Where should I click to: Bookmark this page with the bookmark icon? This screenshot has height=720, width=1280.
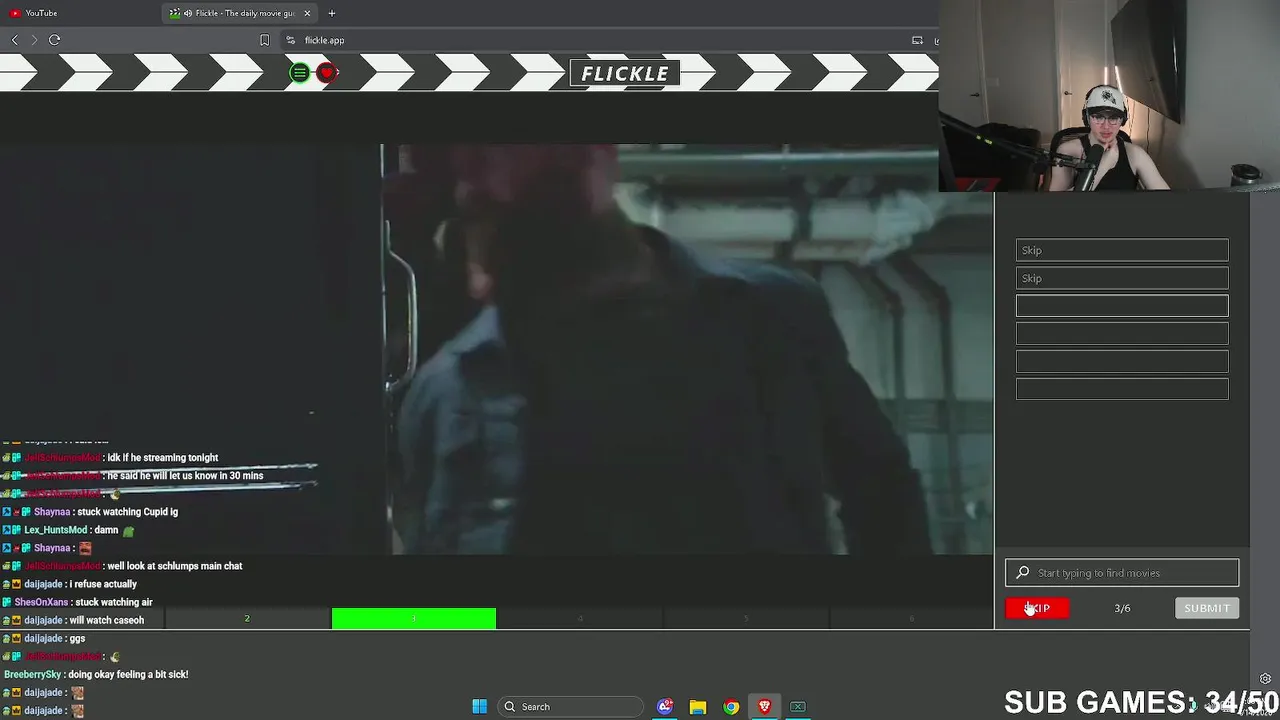[x=264, y=40]
